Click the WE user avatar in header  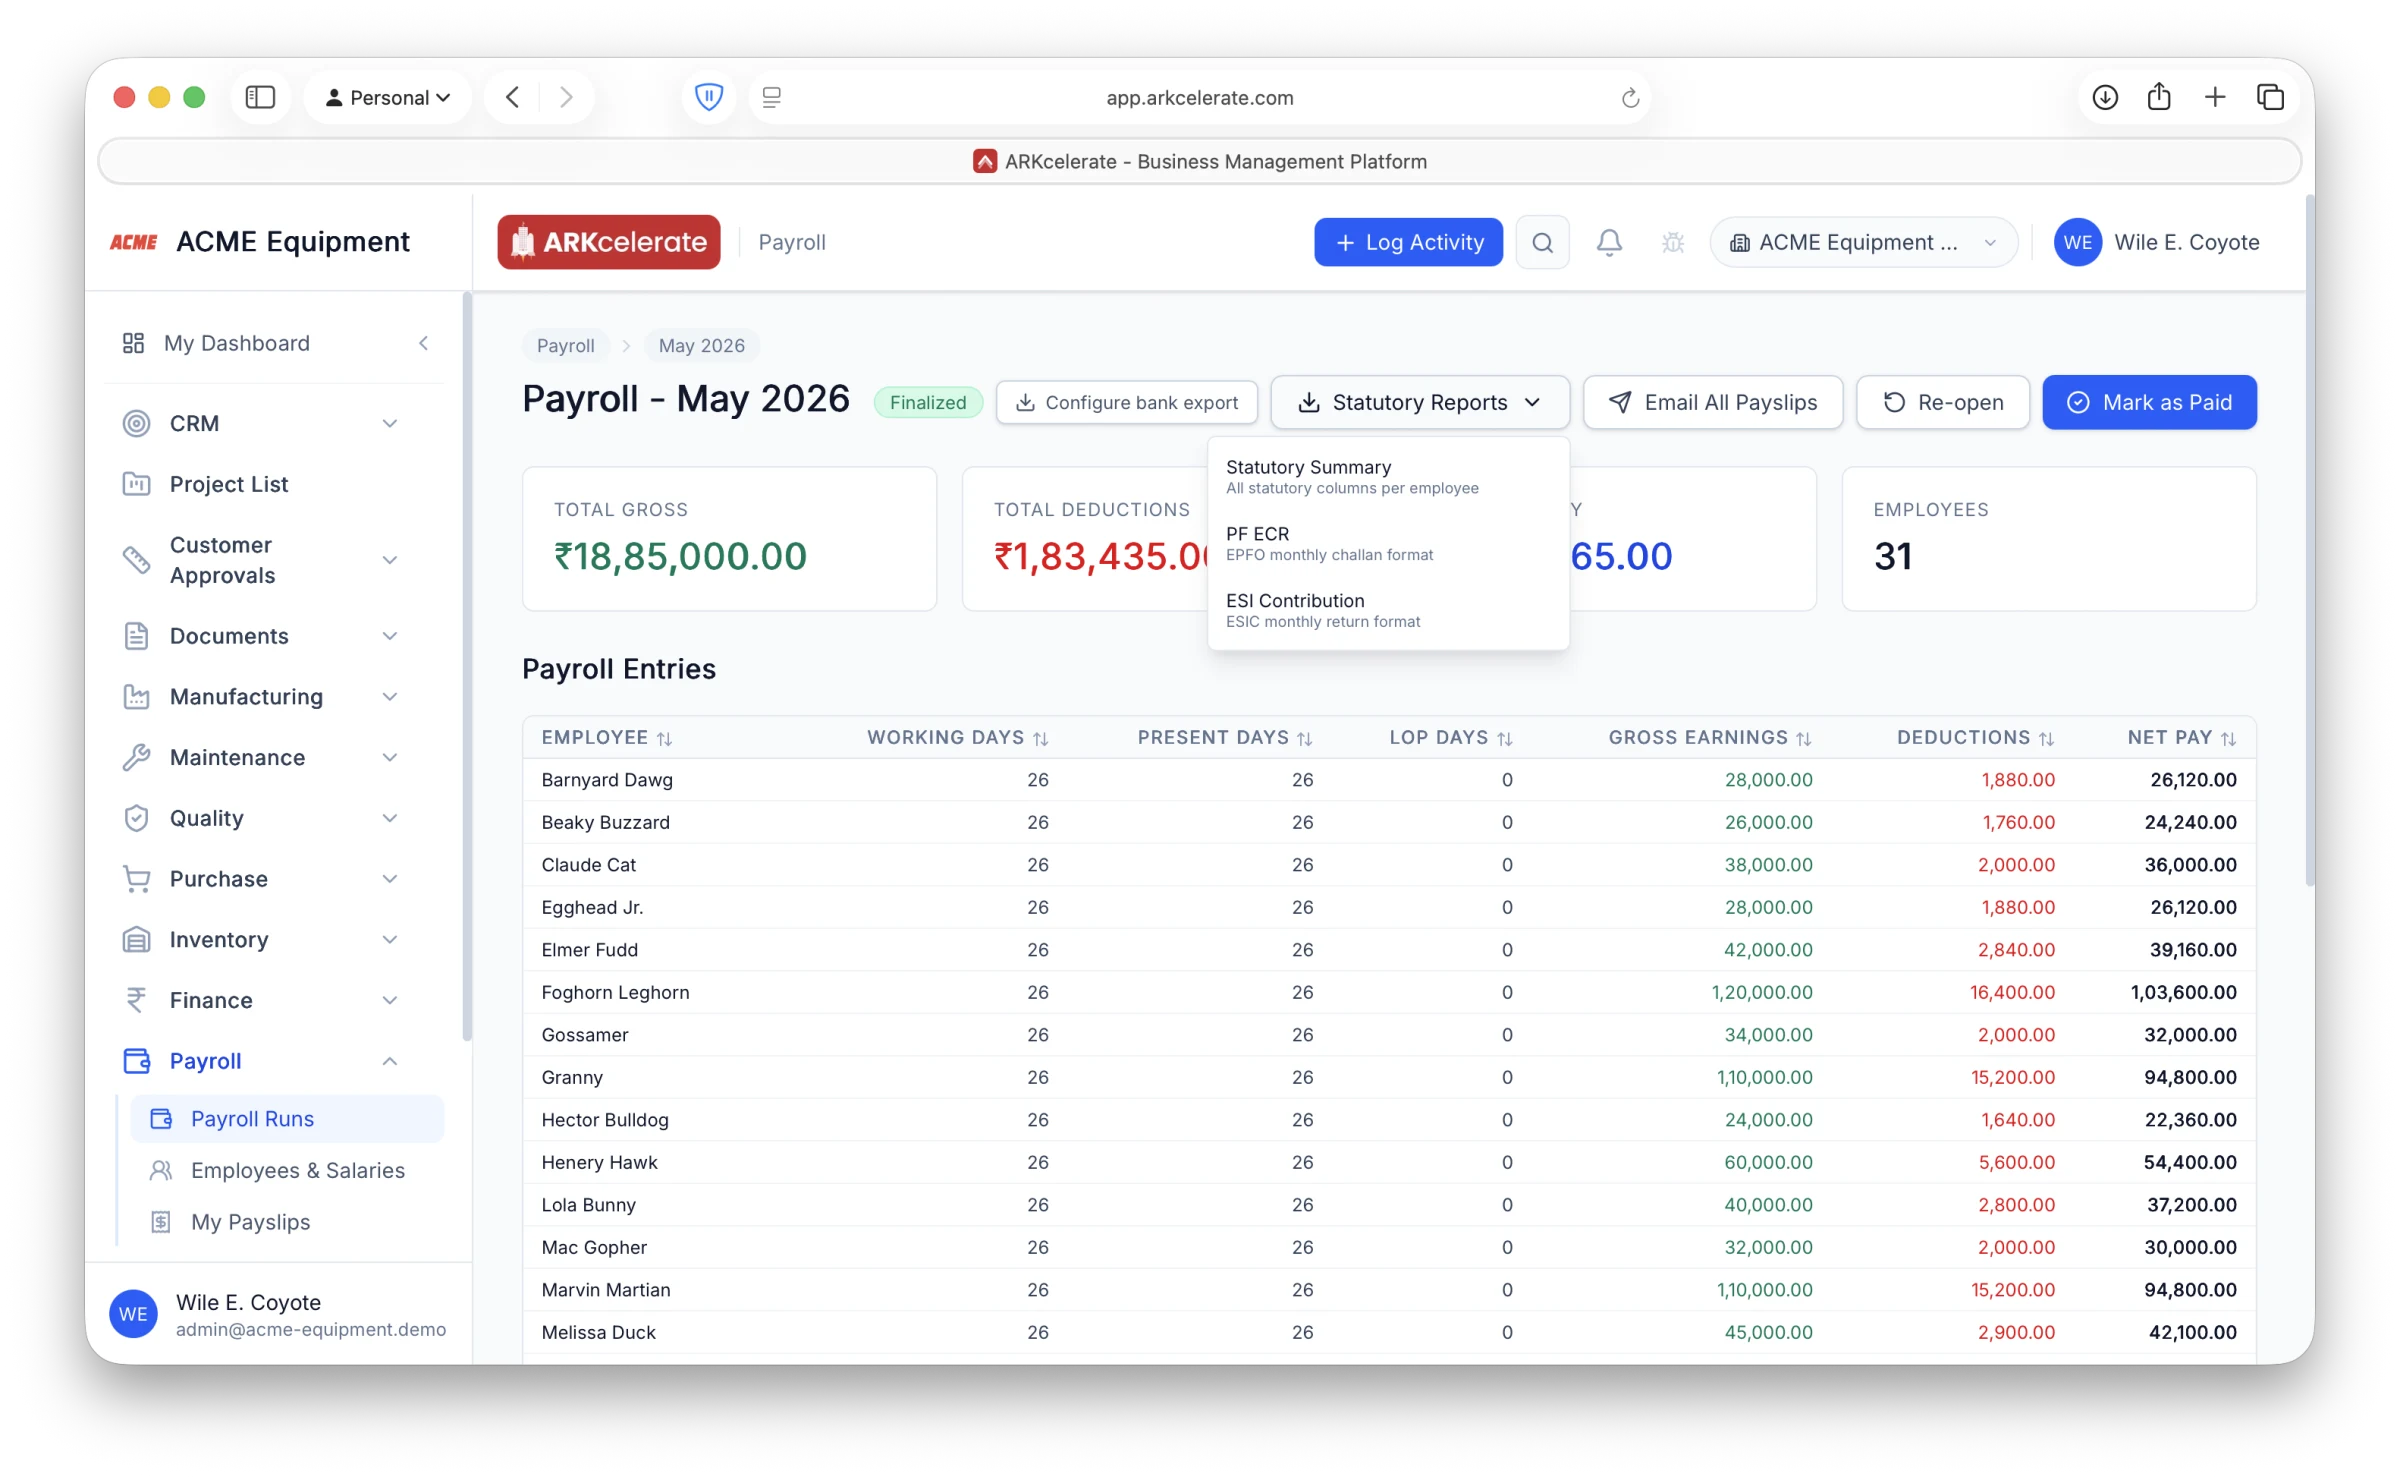tap(2078, 242)
